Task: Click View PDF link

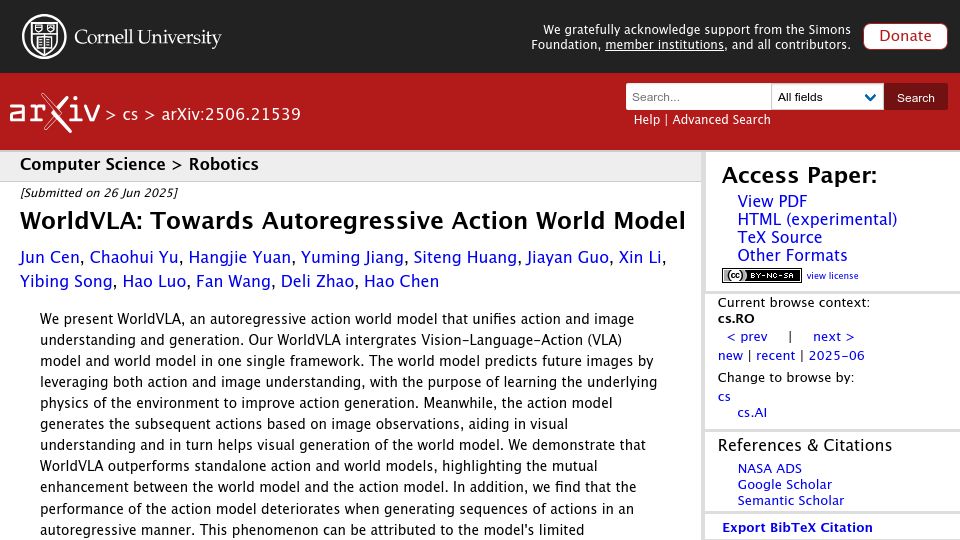Action: pos(772,201)
